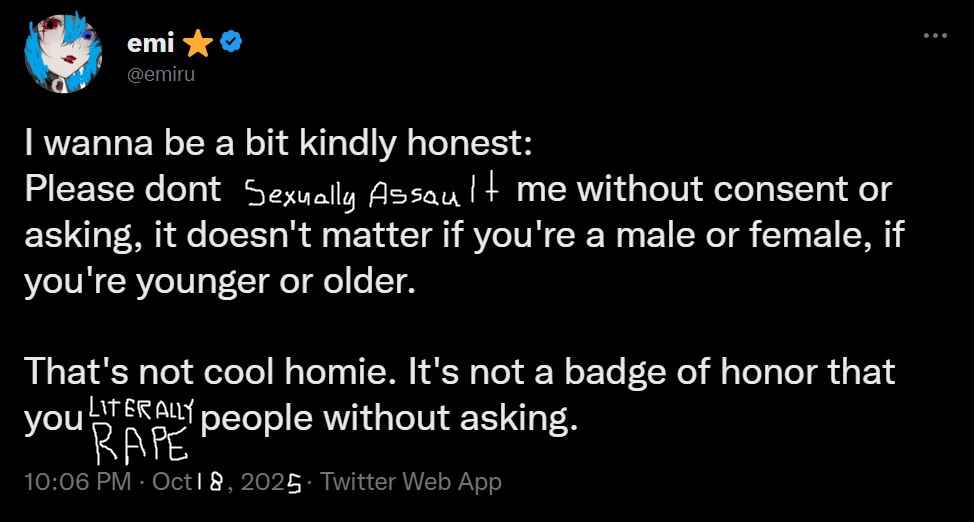
Task: Click the phrase "badge of honor that"
Action: coord(730,372)
